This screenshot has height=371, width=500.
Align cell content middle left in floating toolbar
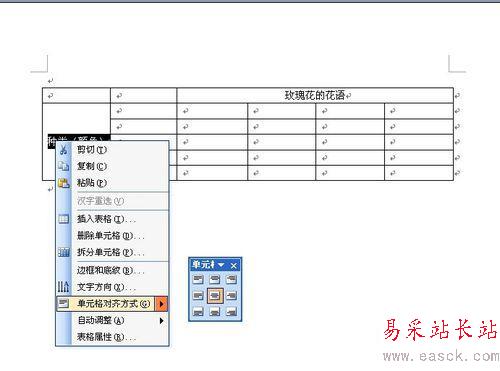coord(198,295)
